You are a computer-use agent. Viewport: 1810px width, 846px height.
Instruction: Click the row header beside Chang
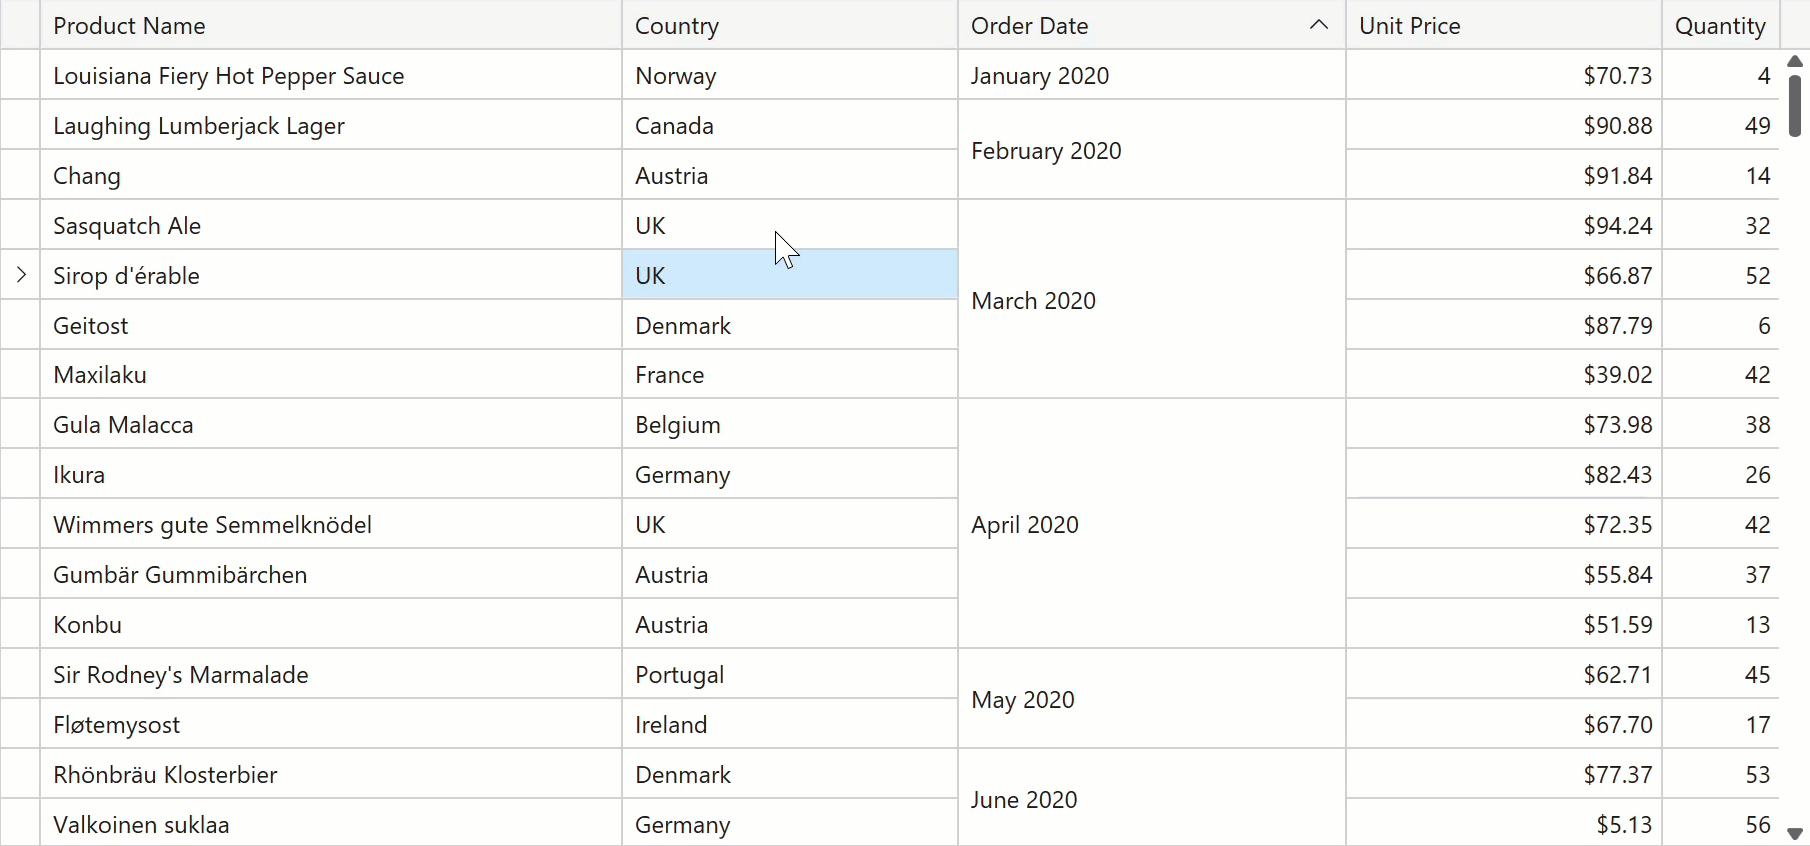coord(20,176)
